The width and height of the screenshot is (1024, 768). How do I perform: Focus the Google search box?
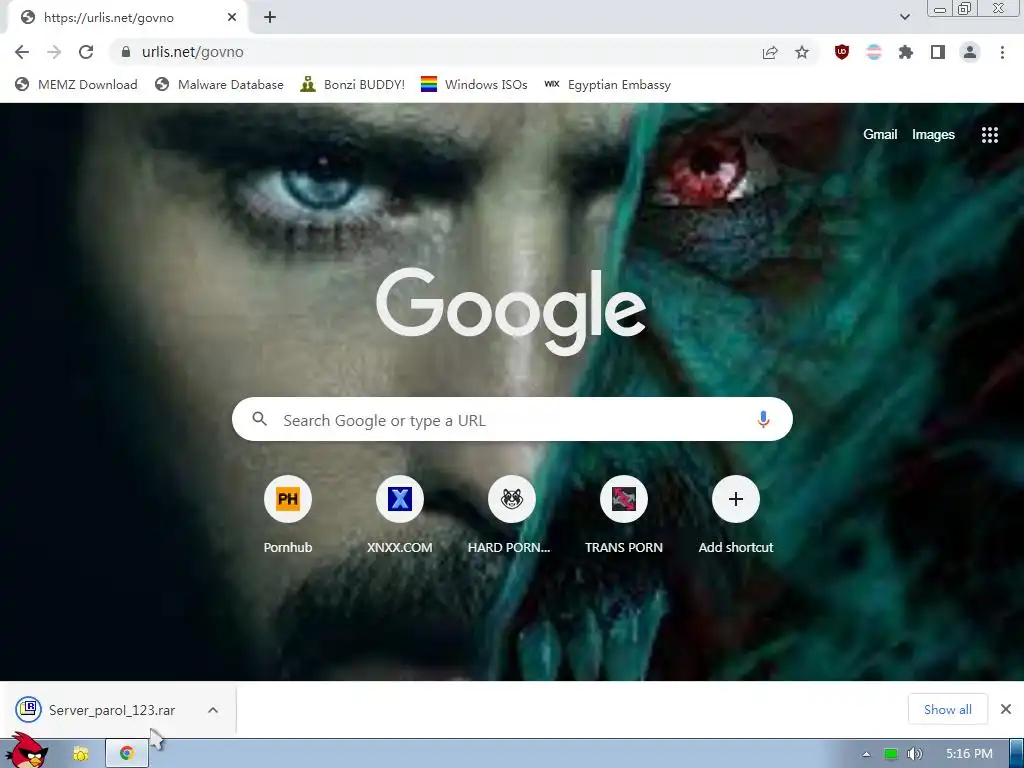pos(512,419)
